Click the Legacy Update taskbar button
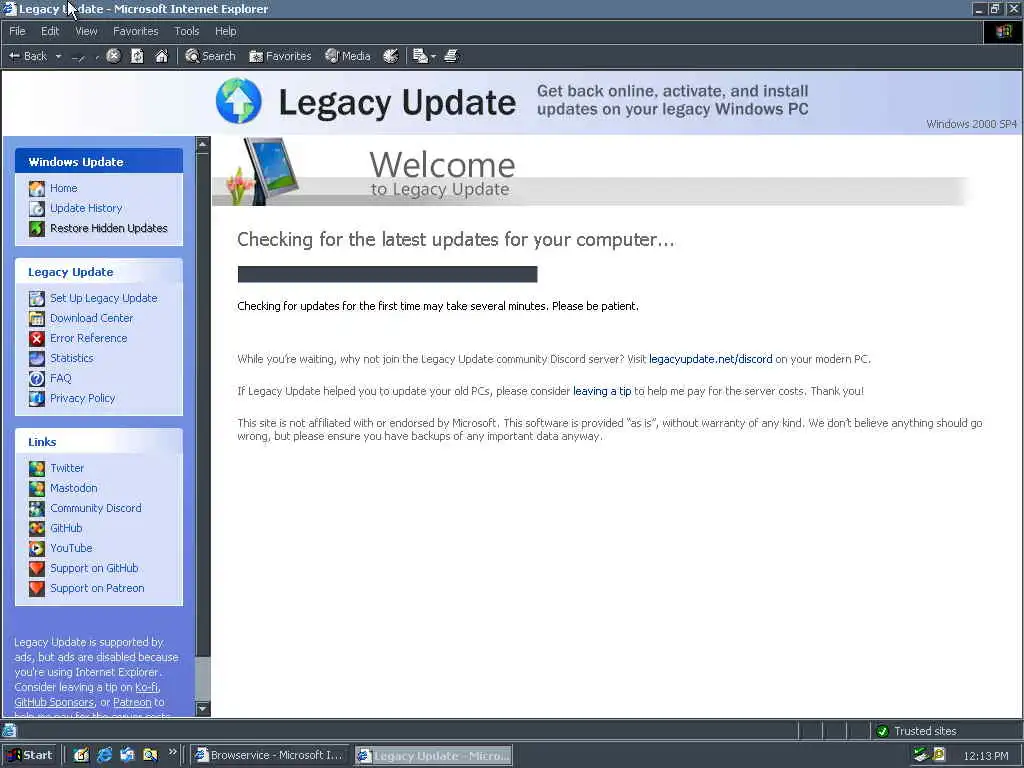Image resolution: width=1024 pixels, height=768 pixels. click(434, 755)
